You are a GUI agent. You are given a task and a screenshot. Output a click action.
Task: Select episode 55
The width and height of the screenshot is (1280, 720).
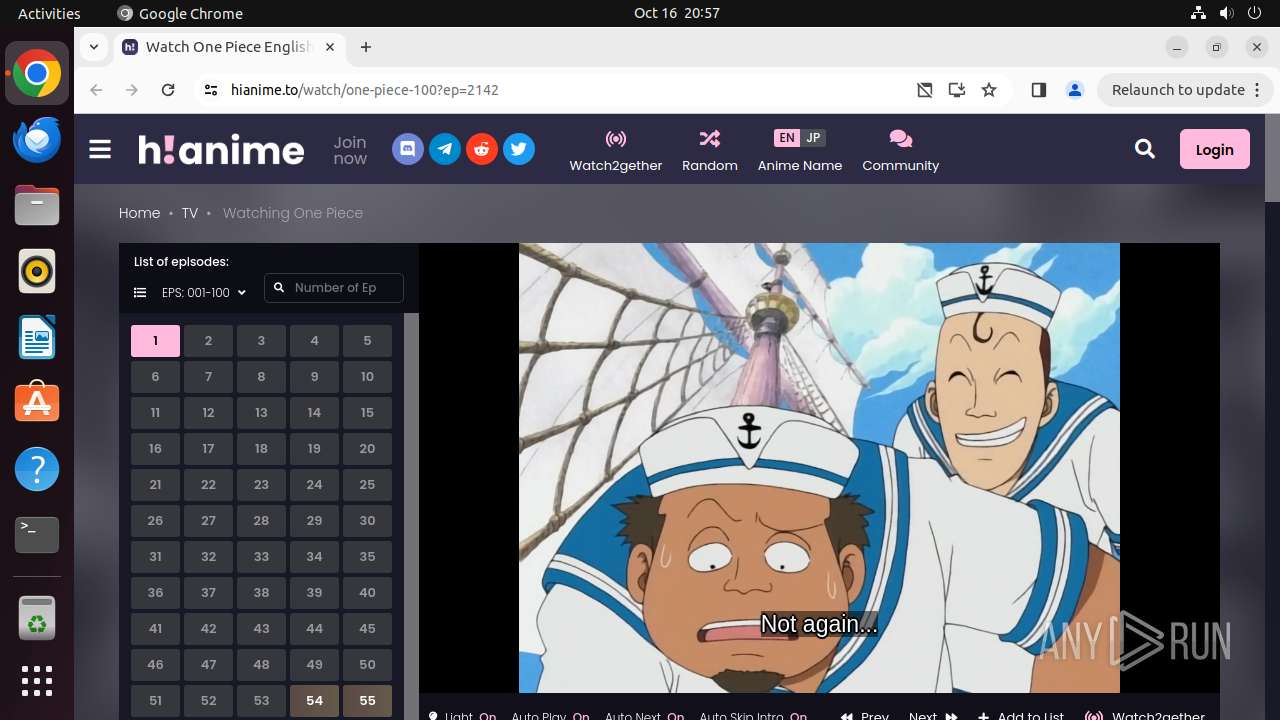point(367,701)
